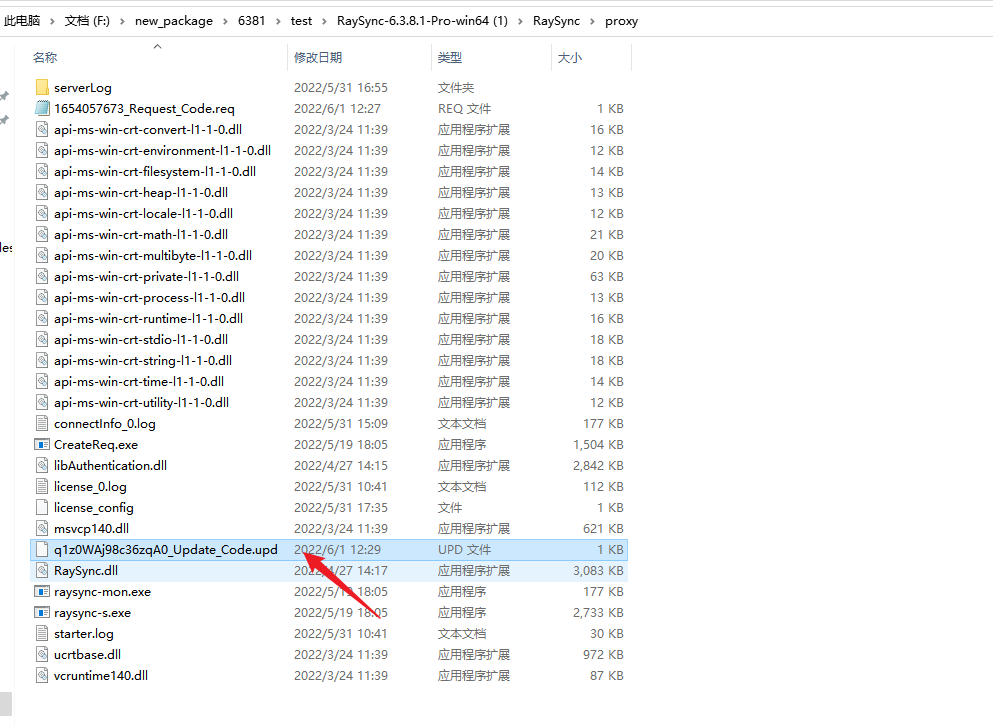Navigate to new_package in the breadcrumb
The height and width of the screenshot is (726, 993).
174,20
